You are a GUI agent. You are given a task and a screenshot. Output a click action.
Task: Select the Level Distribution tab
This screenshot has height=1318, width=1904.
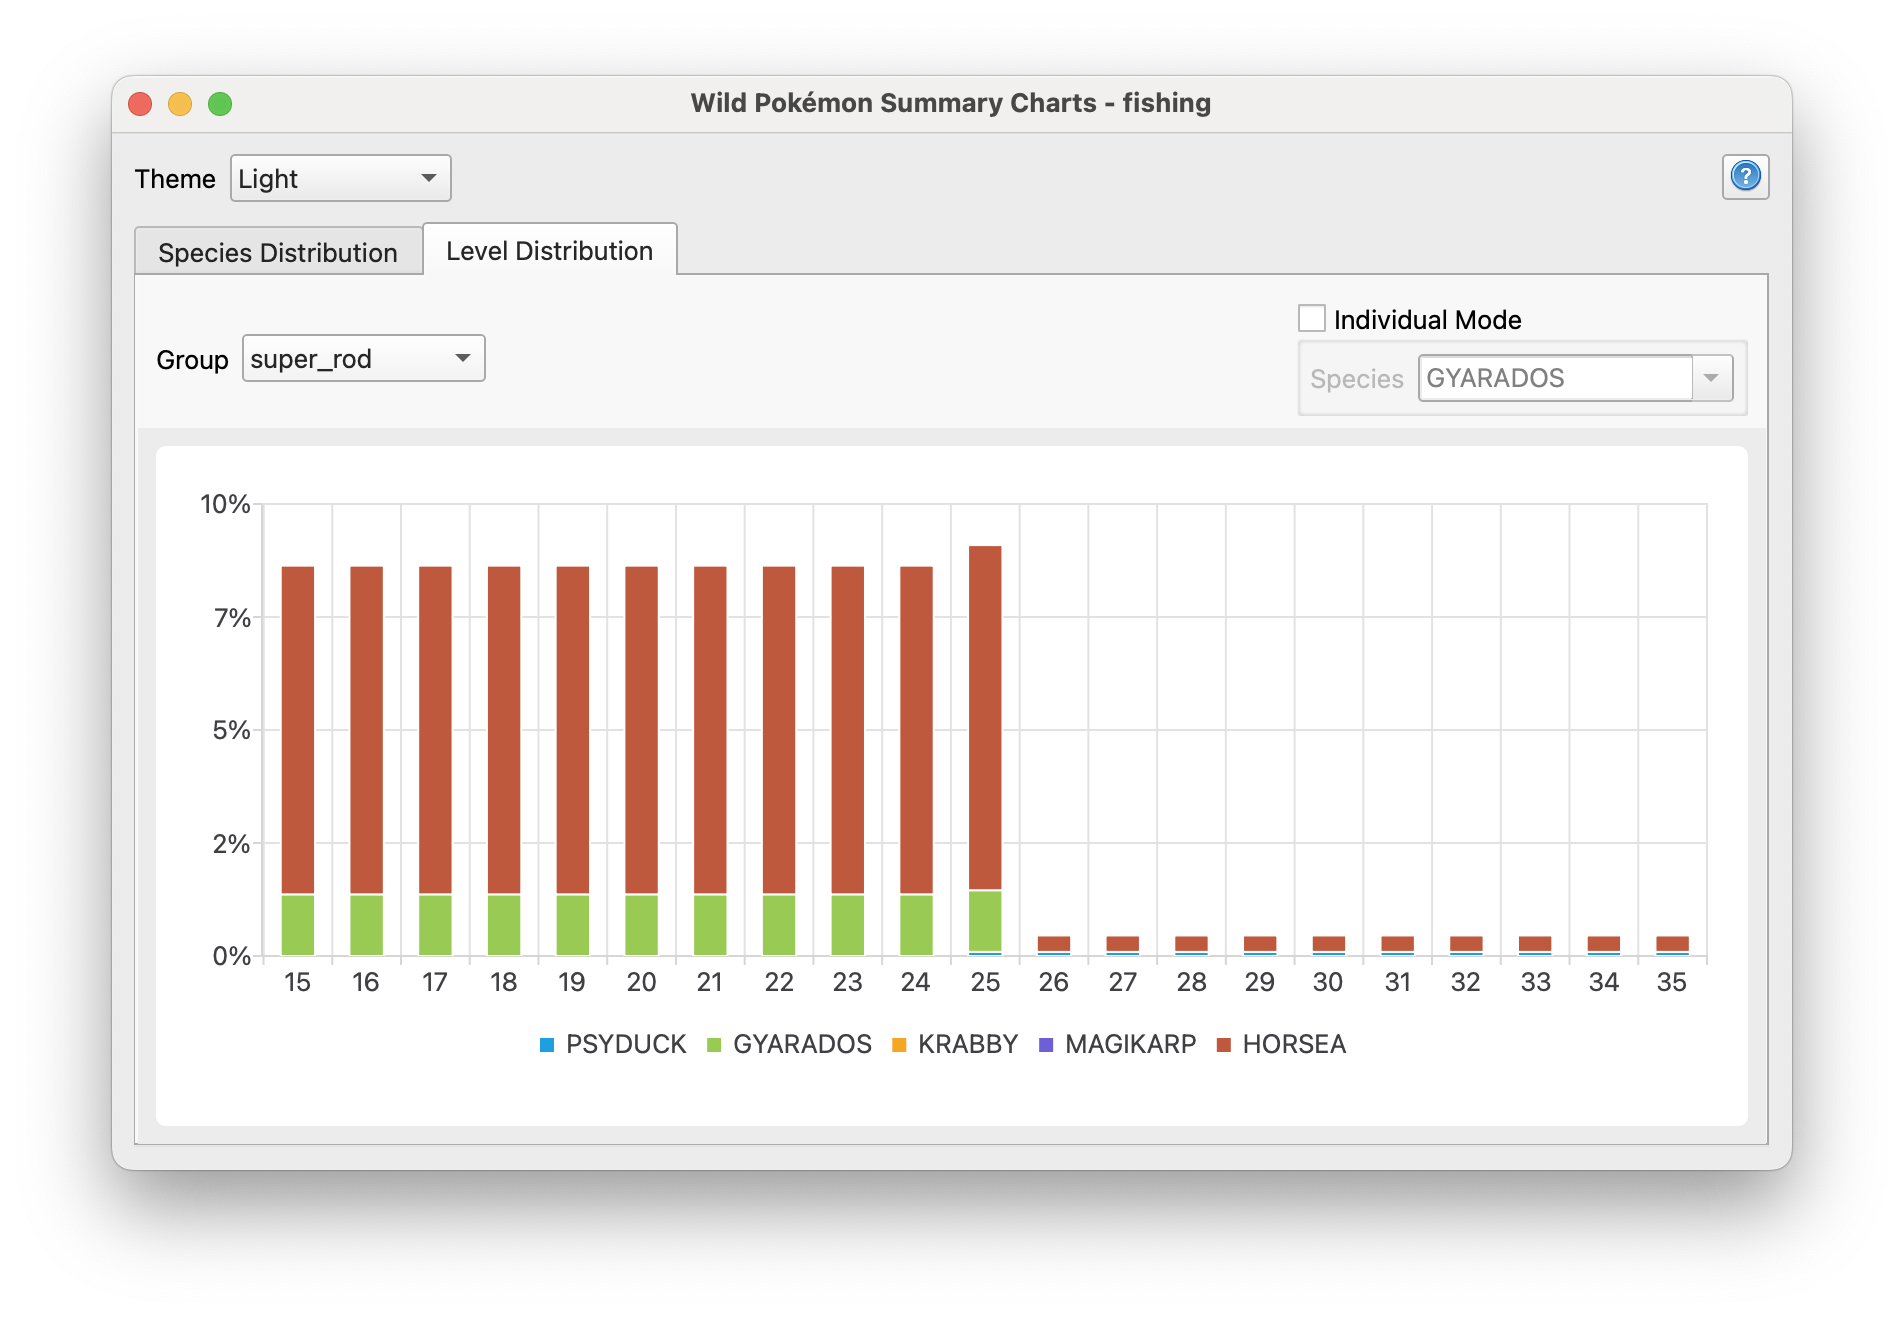(550, 250)
